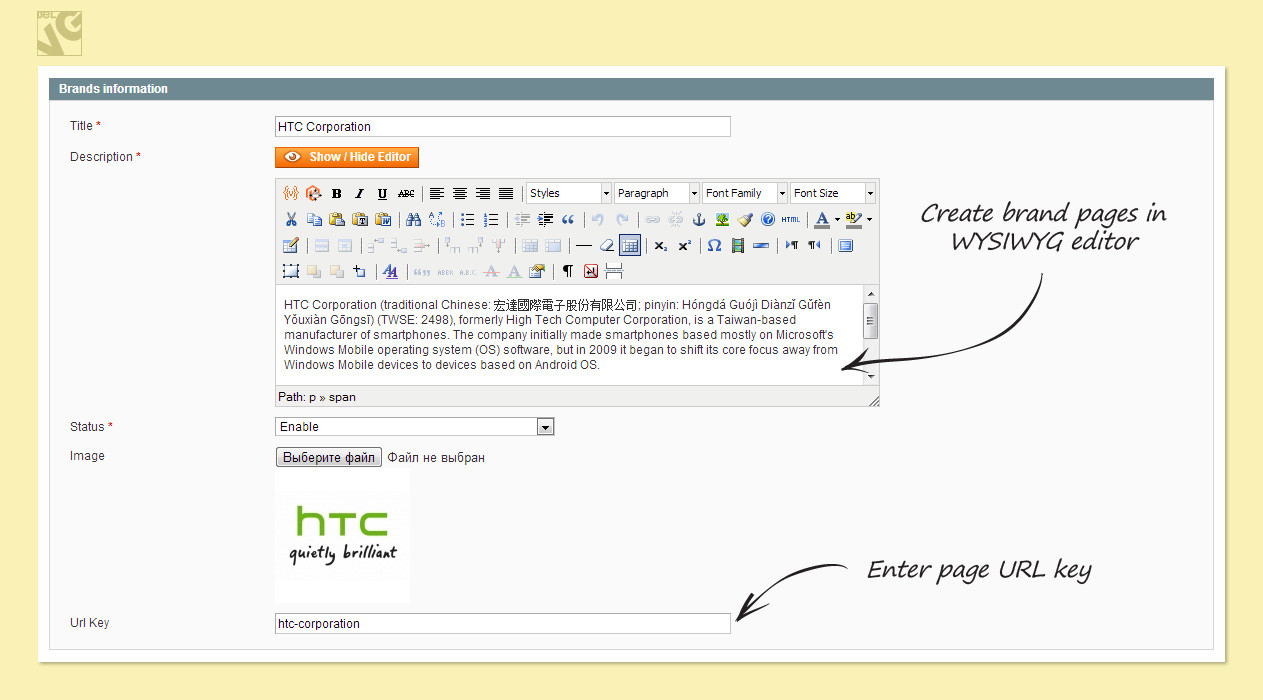
Task: Apply subscript formatting
Action: coord(661,246)
